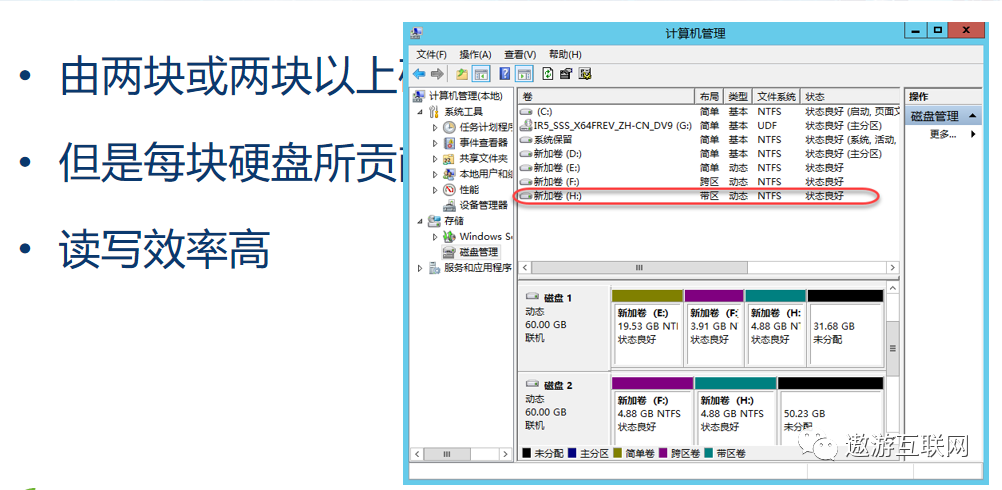The image size is (1002, 490).
Task: Click the disk view vertical scrollbar thumb
Action: [893, 349]
